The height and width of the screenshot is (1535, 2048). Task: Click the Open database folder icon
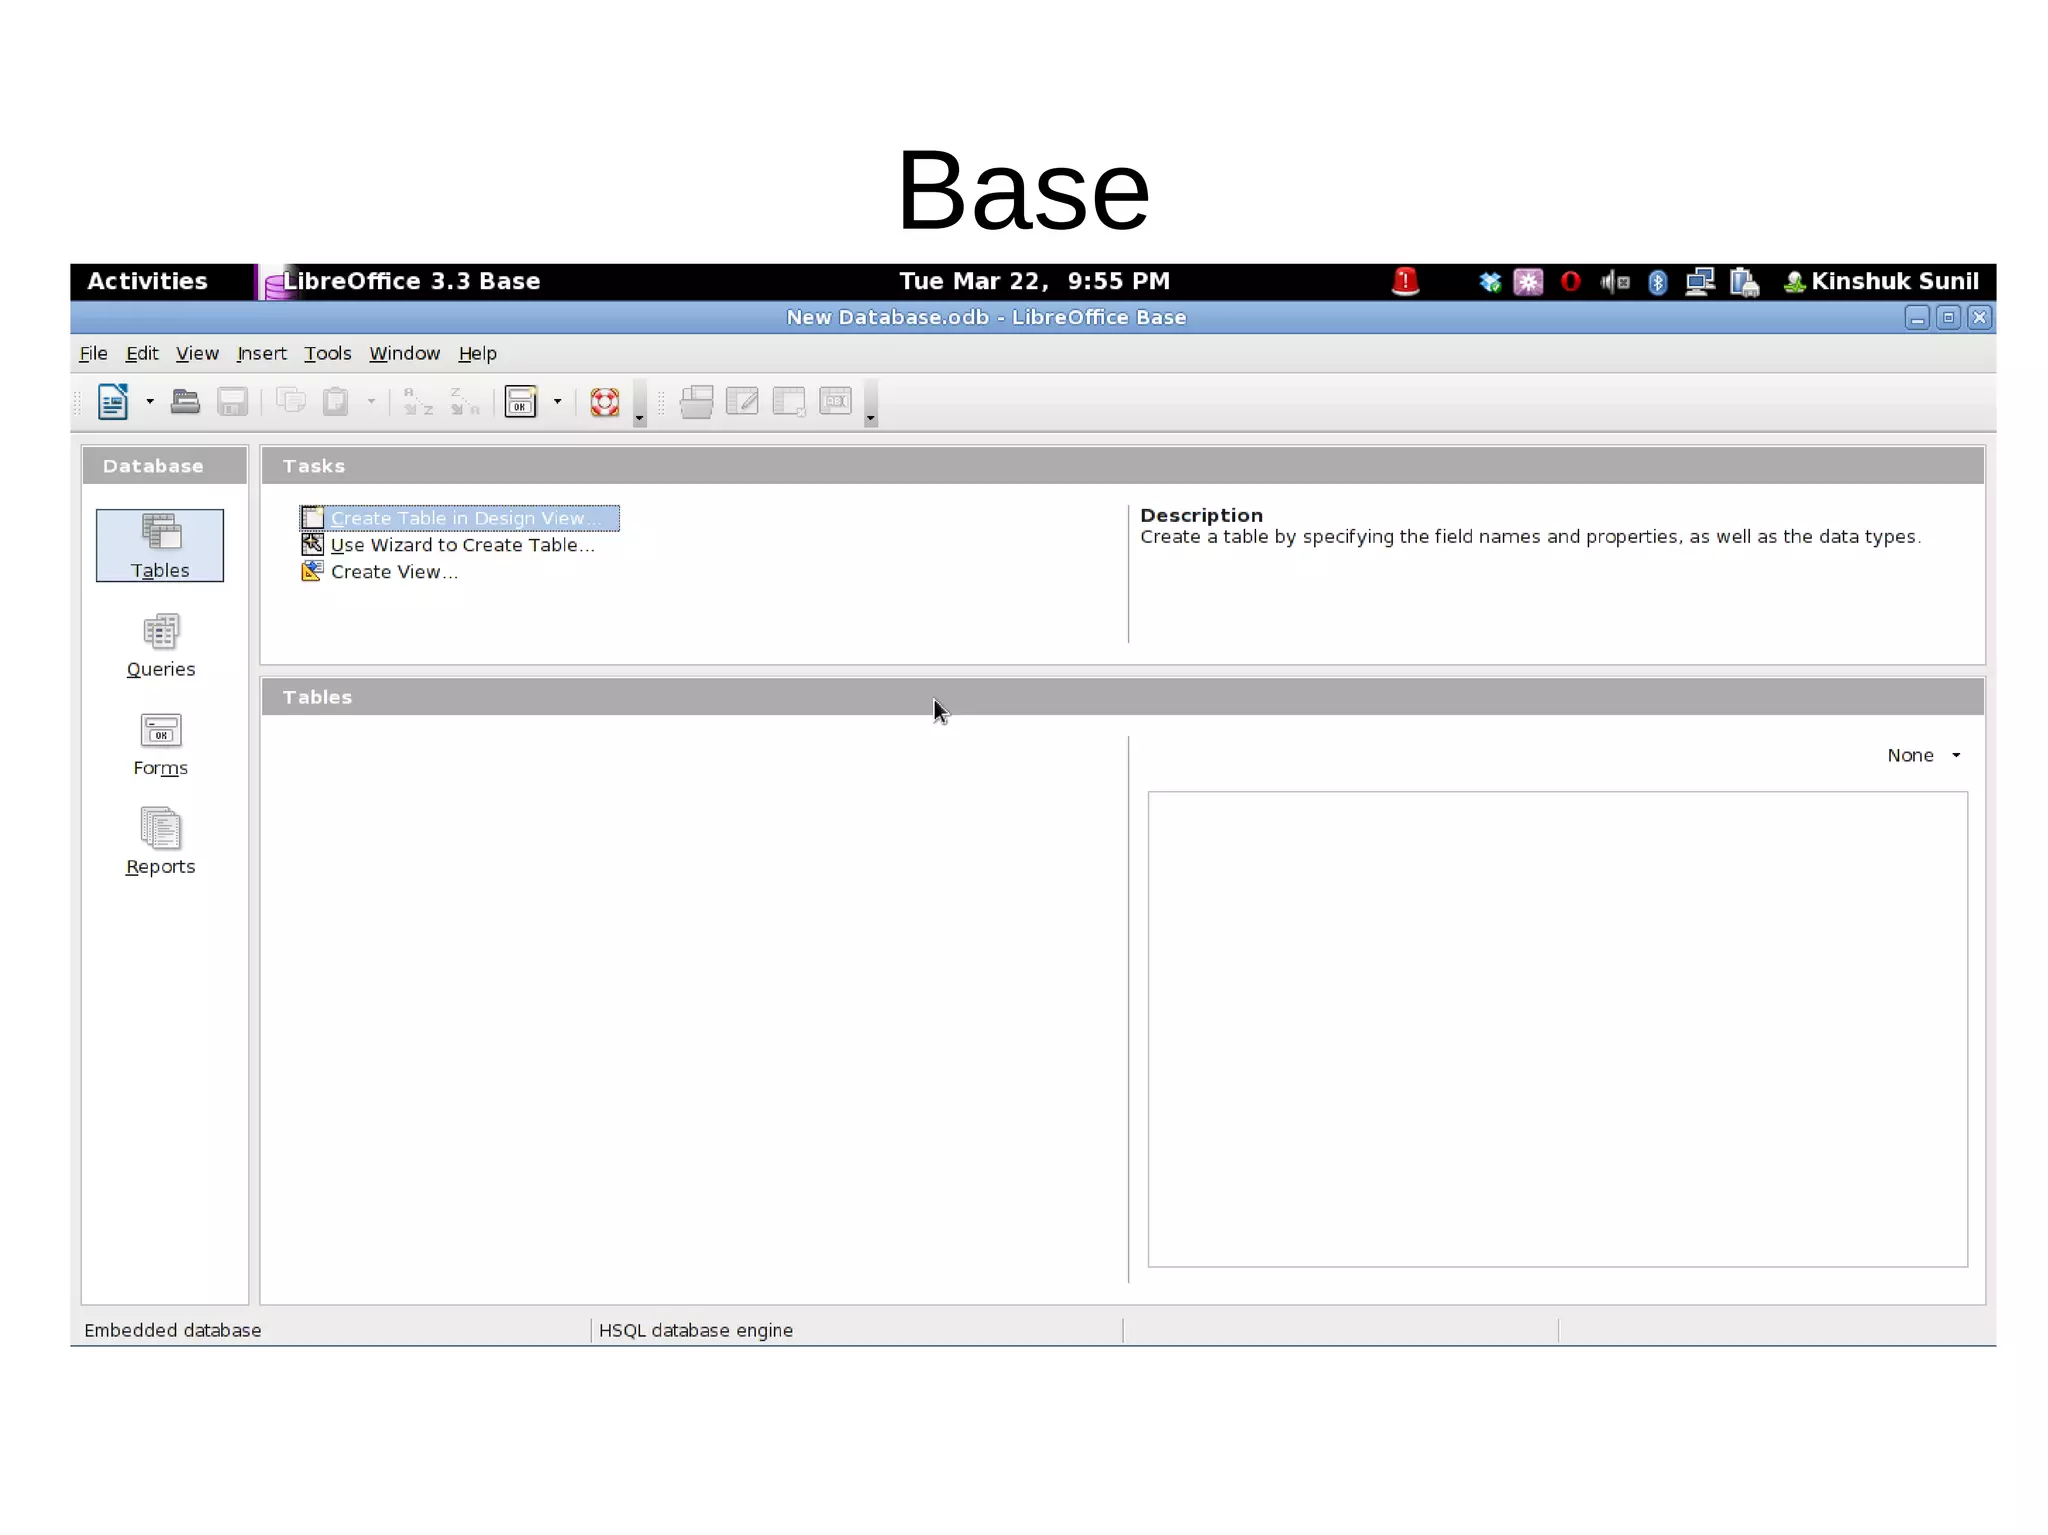[x=185, y=402]
